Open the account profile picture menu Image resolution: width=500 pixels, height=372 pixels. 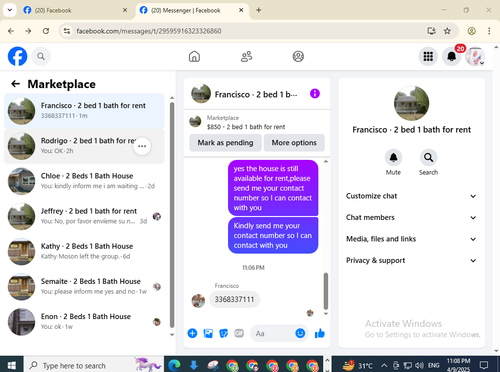point(475,56)
